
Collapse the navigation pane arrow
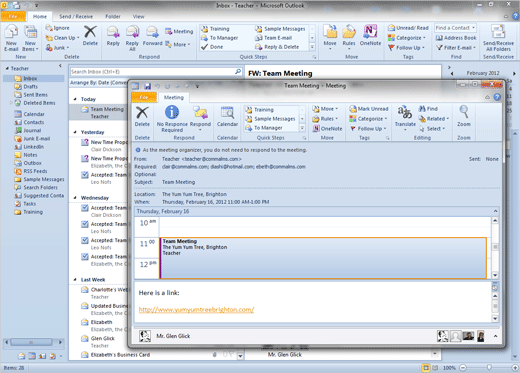60,66
